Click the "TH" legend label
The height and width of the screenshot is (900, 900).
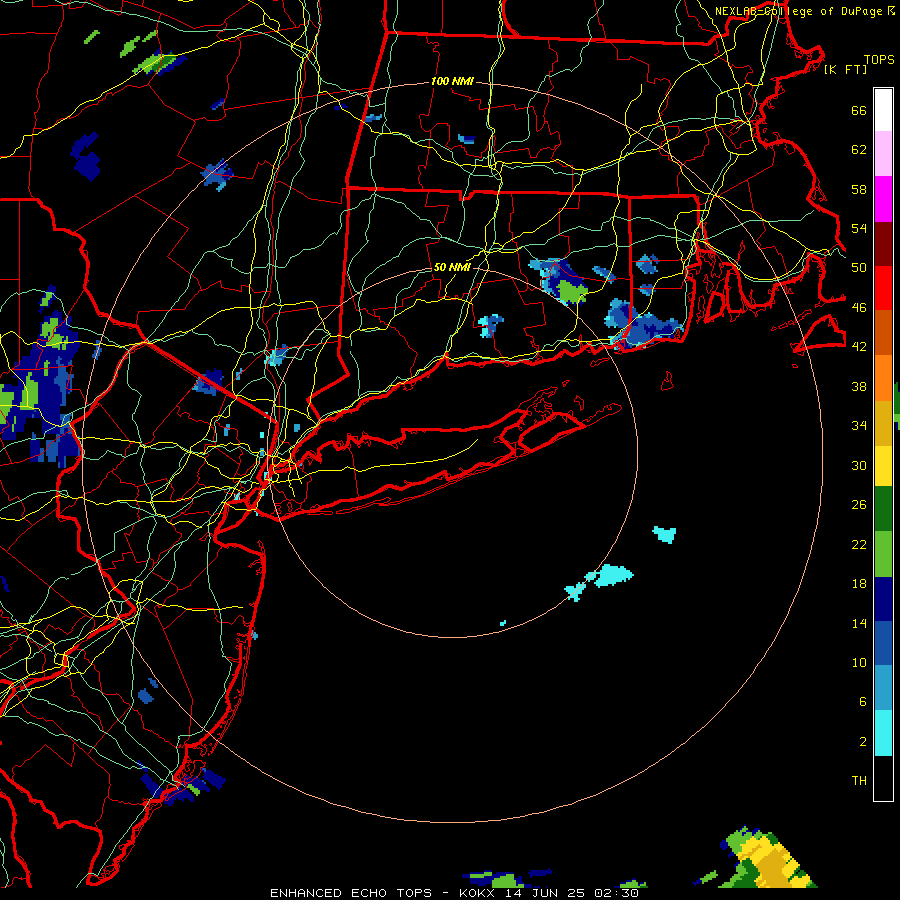pos(859,781)
